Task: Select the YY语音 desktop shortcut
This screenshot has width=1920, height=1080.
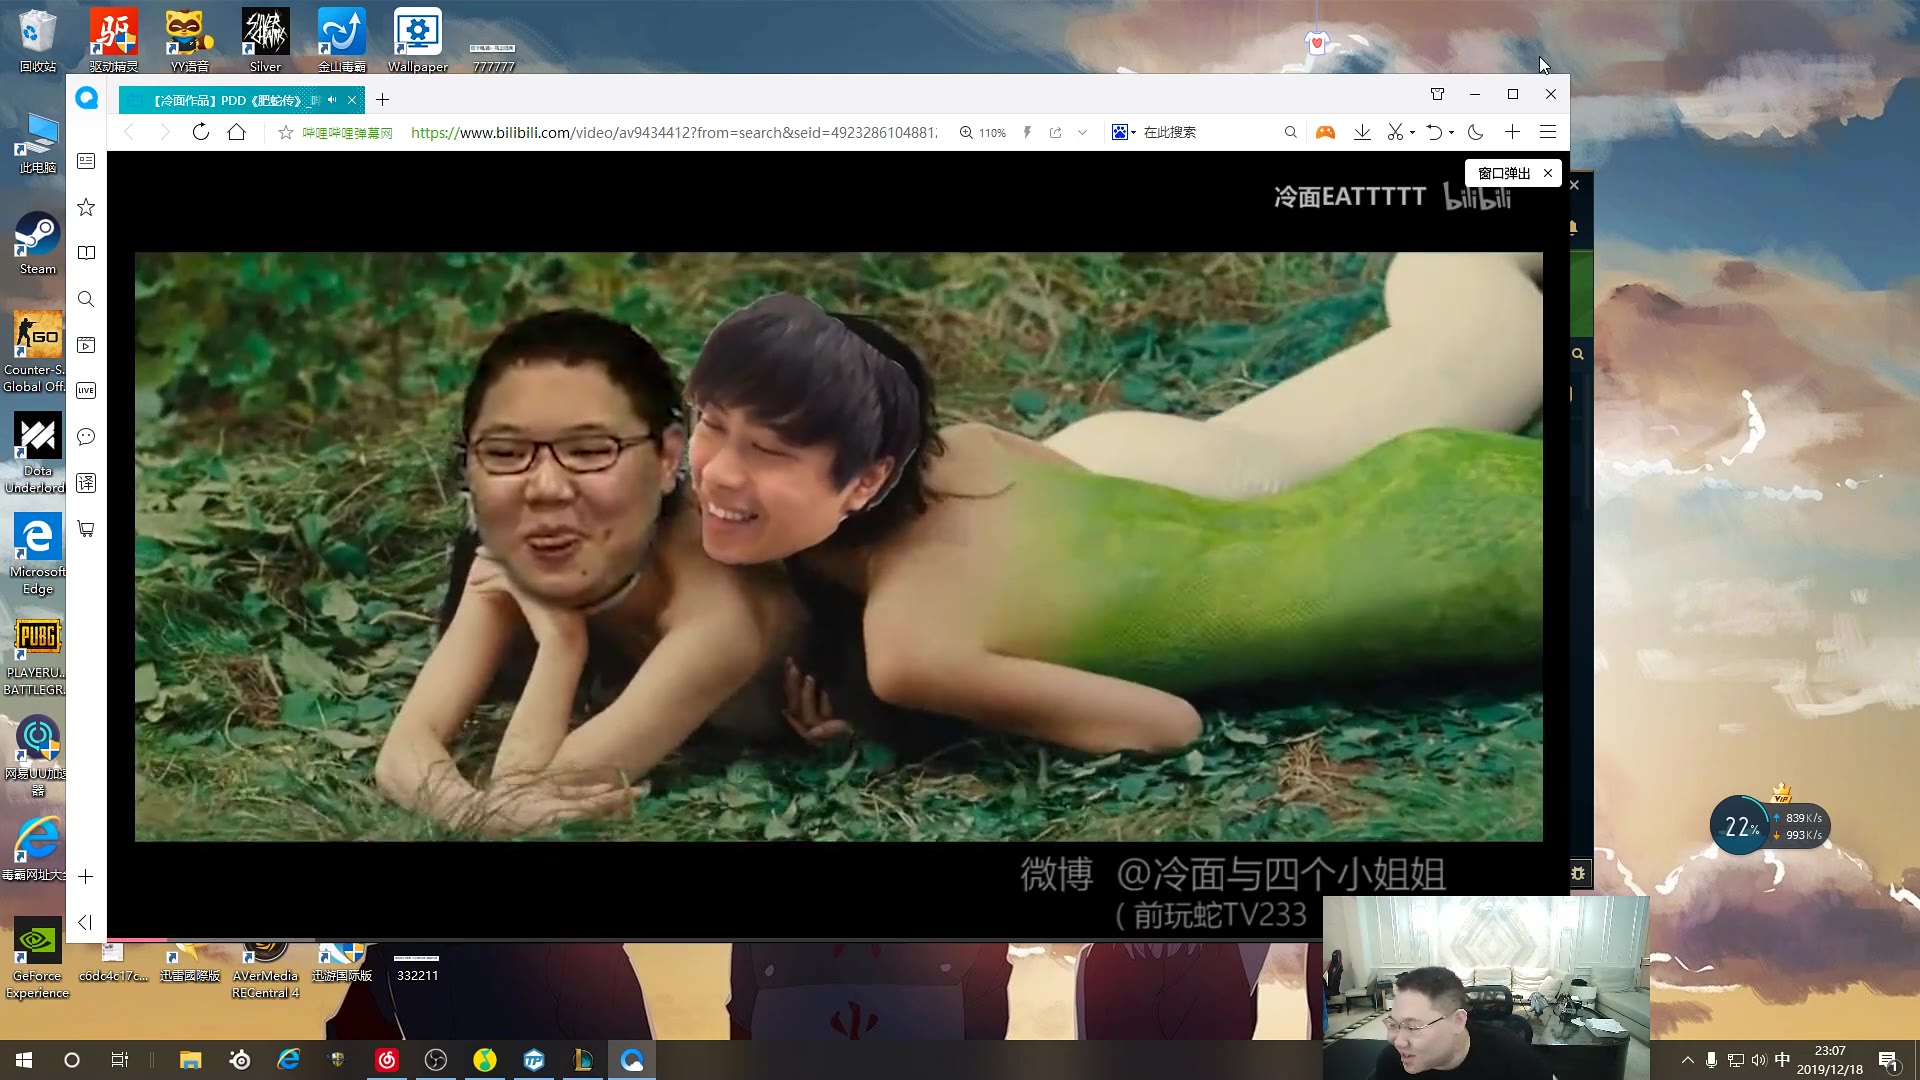Action: click(189, 40)
